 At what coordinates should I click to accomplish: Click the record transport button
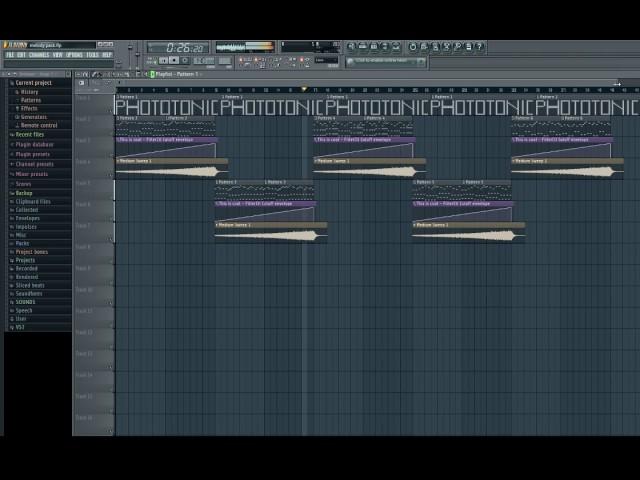185,60
